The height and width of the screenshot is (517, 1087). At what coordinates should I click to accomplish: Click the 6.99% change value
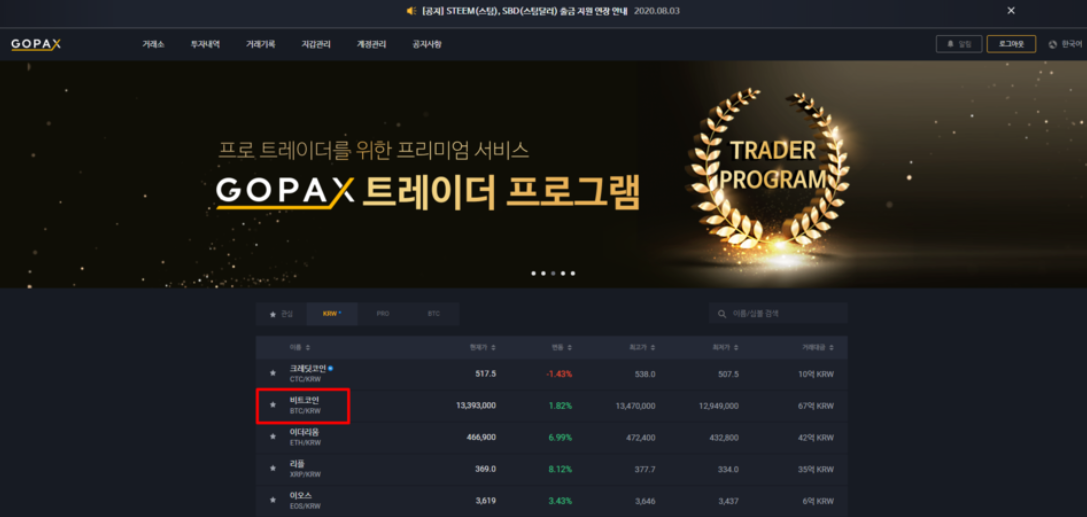(x=560, y=437)
